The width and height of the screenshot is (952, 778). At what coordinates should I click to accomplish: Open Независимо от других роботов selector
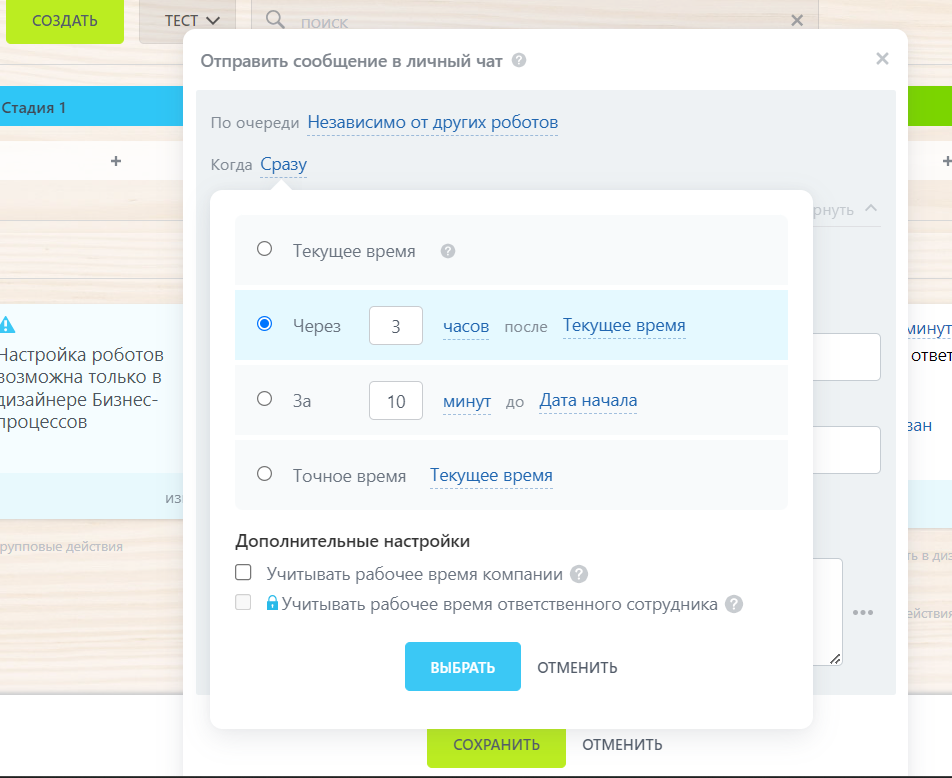432,122
